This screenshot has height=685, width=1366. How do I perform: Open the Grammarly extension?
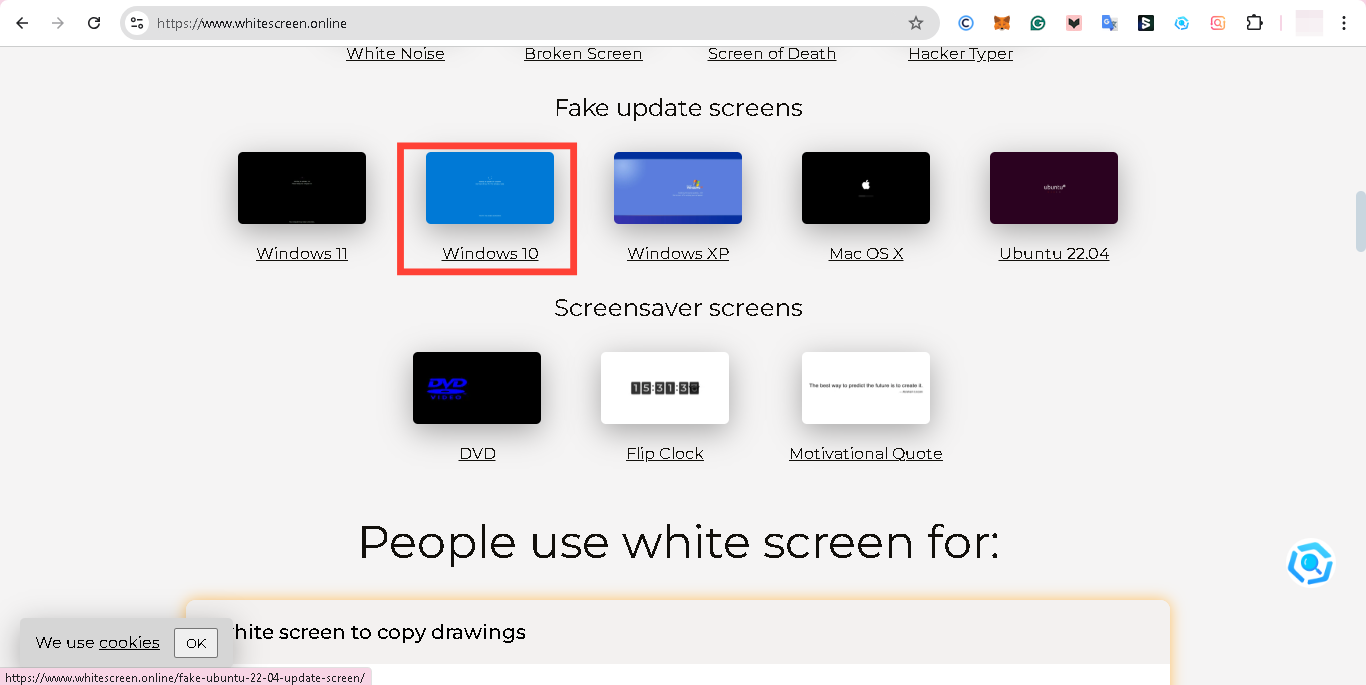[1038, 22]
